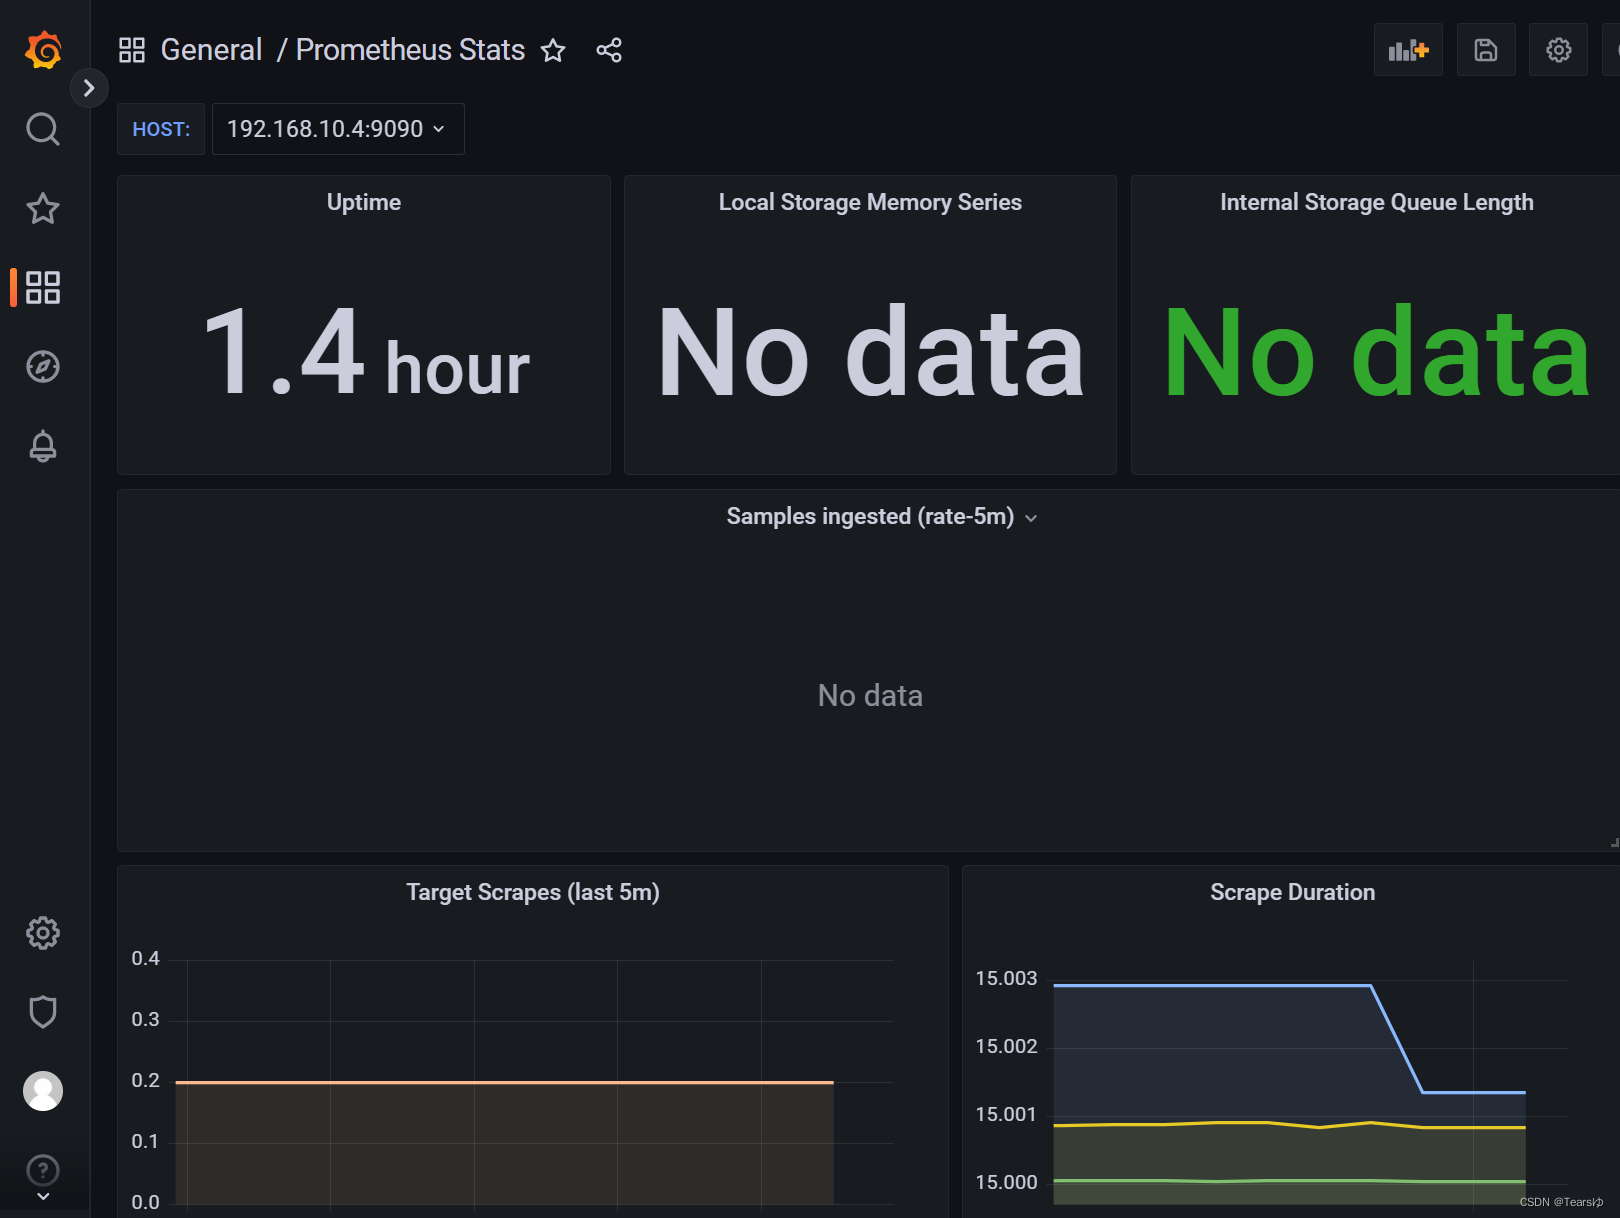Click the 1.4 hour uptime value

pyautogui.click(x=366, y=353)
